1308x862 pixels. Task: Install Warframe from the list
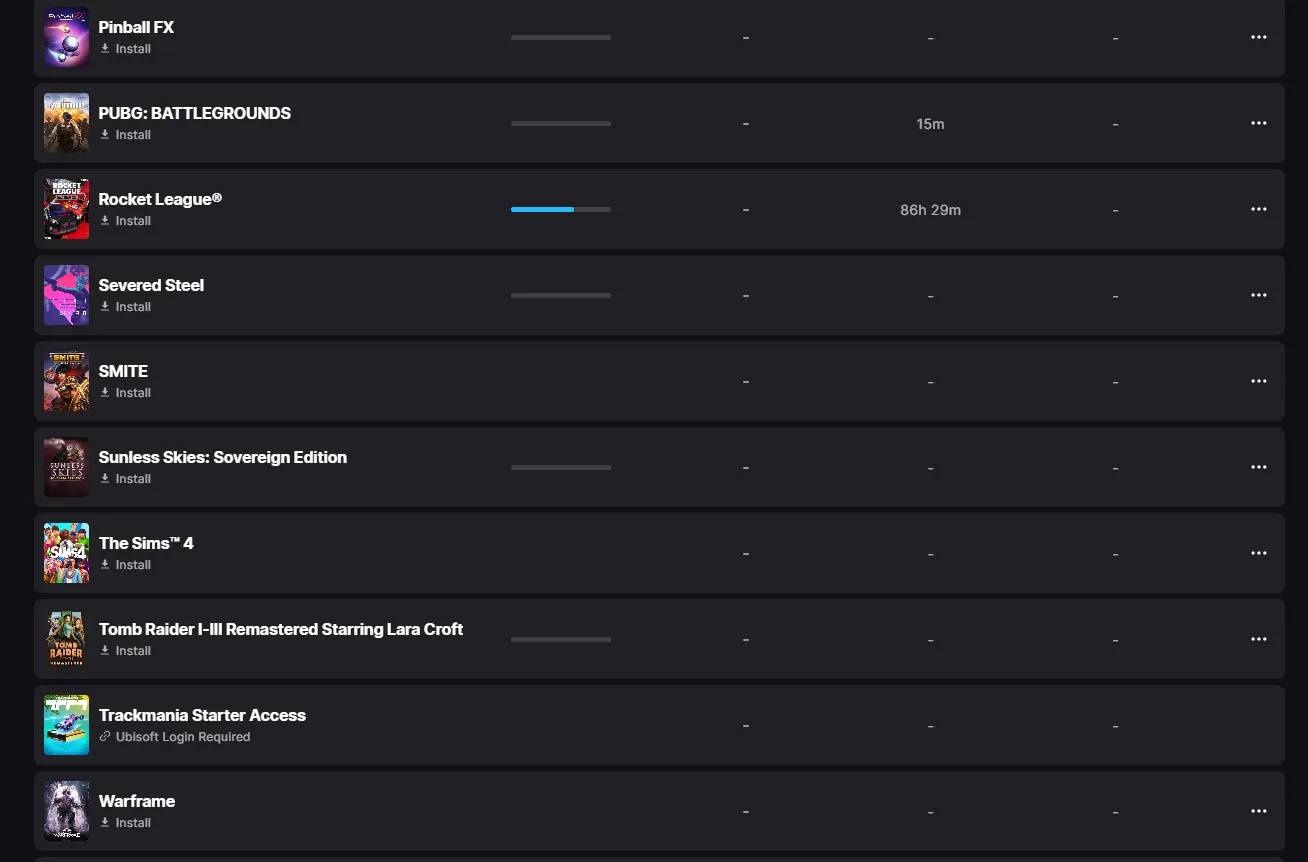point(125,823)
